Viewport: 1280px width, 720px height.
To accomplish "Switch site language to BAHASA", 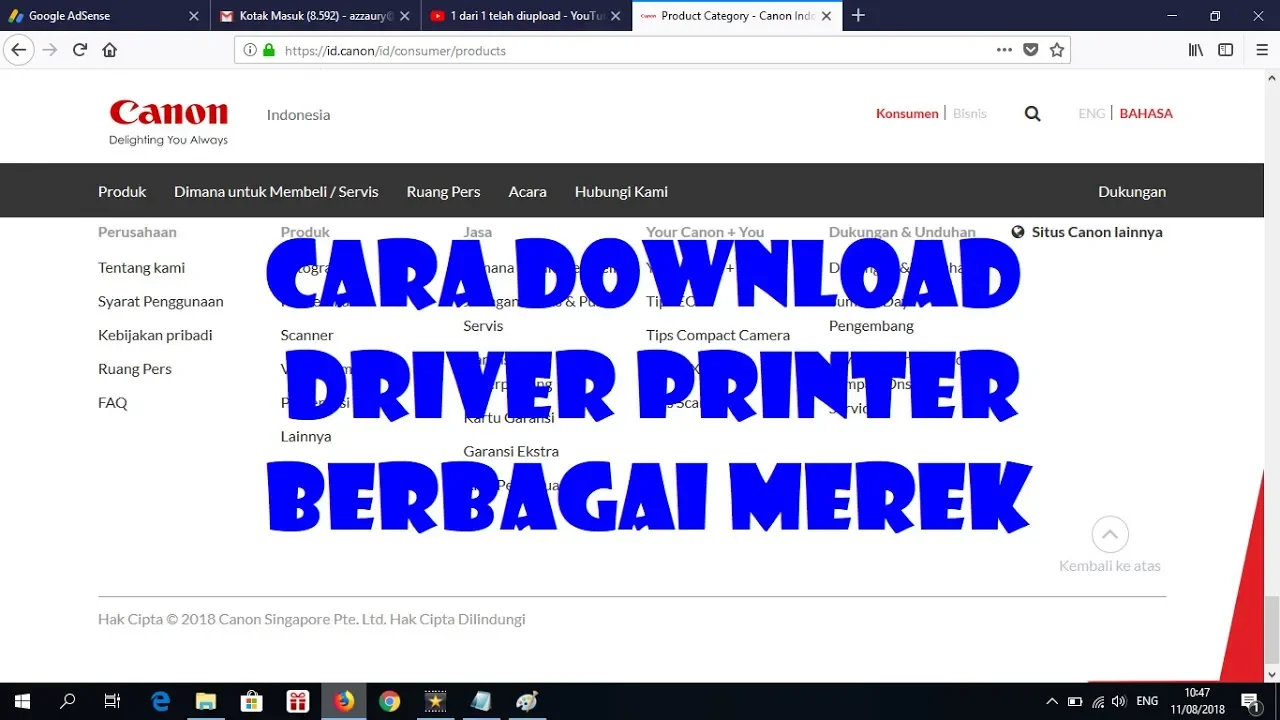I will click(x=1146, y=114).
